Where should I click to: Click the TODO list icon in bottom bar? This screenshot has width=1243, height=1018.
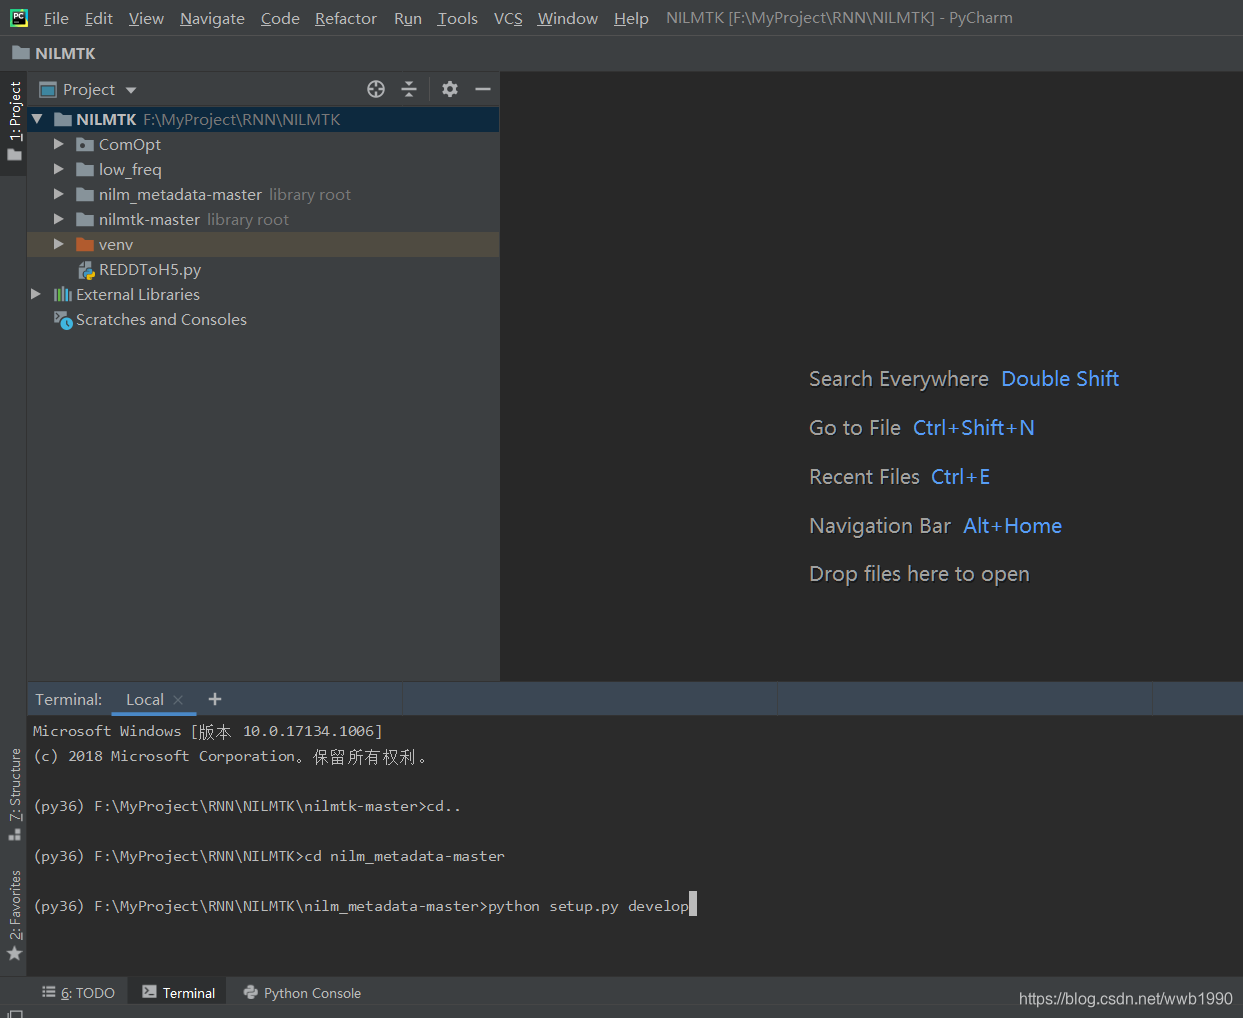48,992
